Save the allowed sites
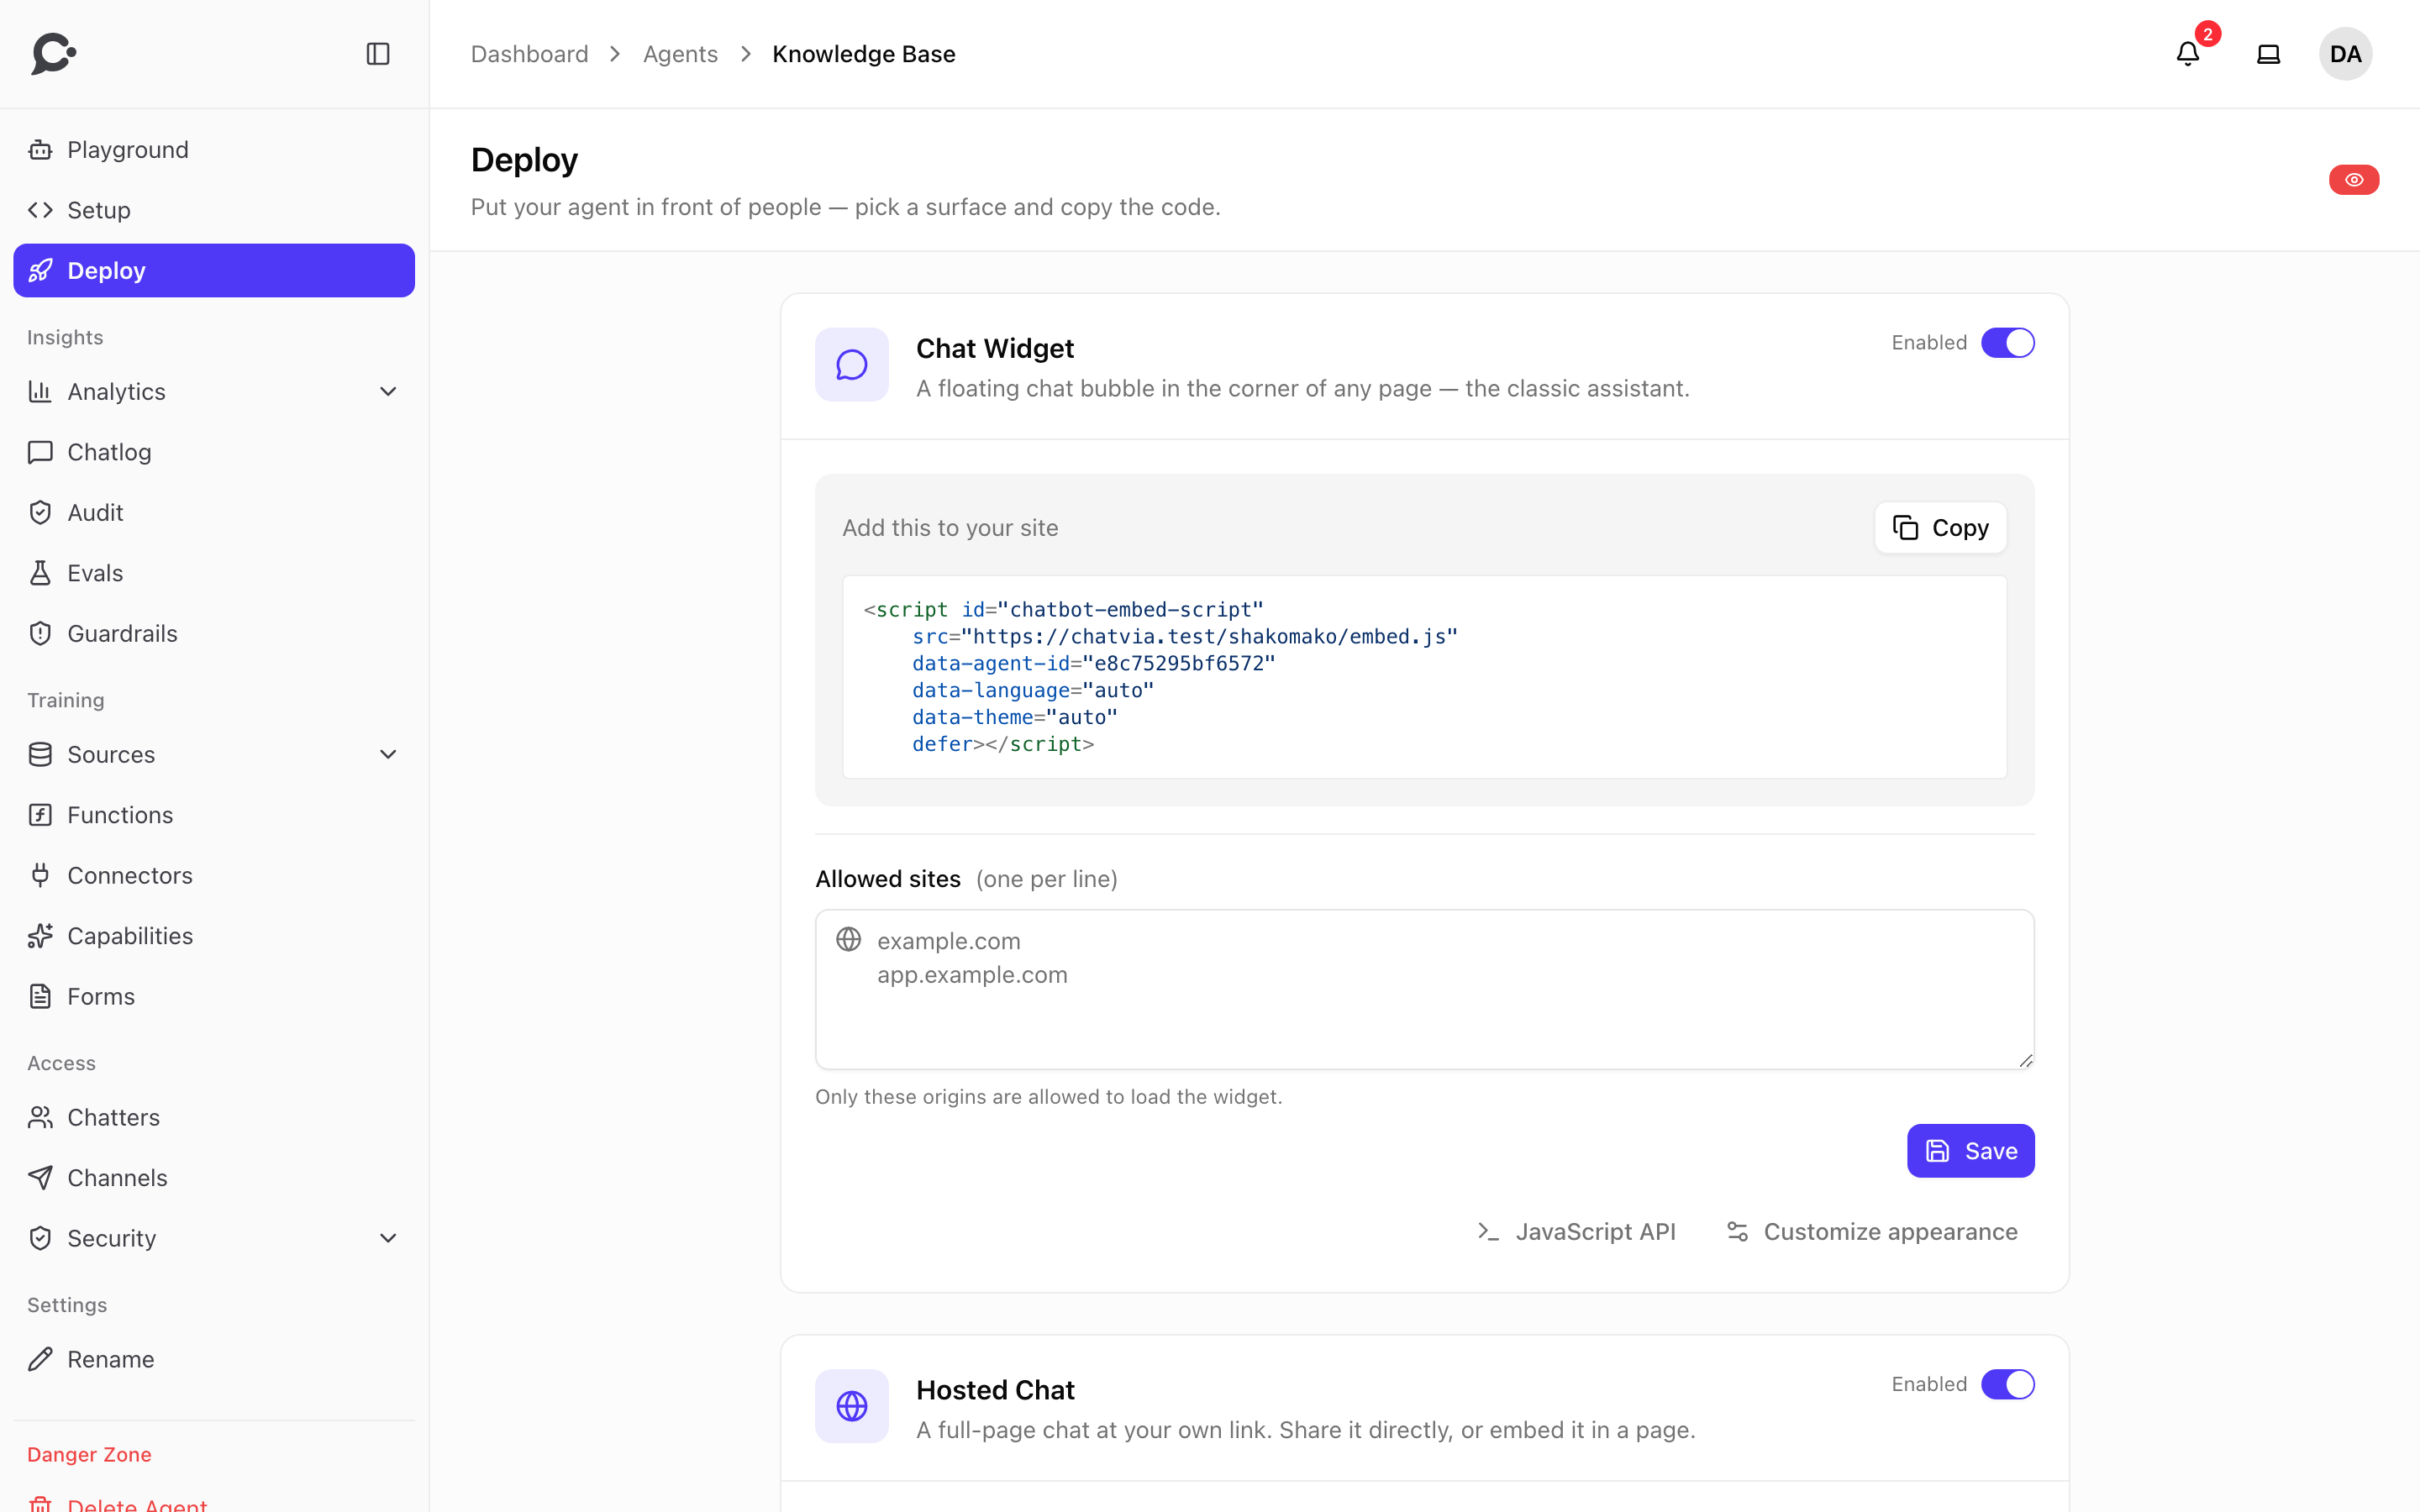 (x=1970, y=1151)
